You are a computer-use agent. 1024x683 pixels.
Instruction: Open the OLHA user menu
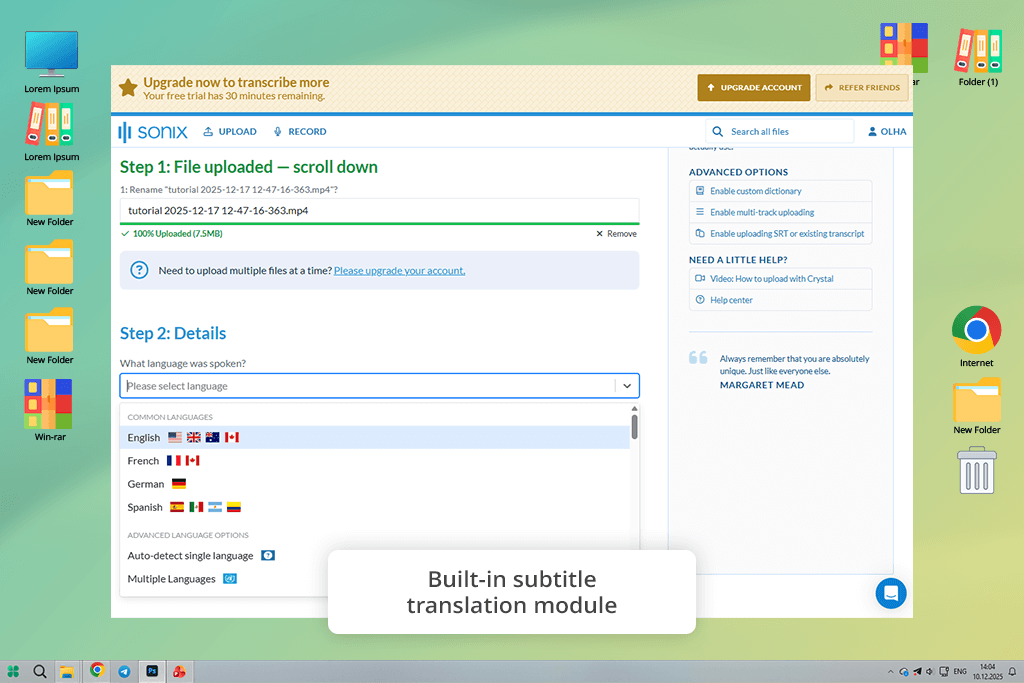pos(887,132)
